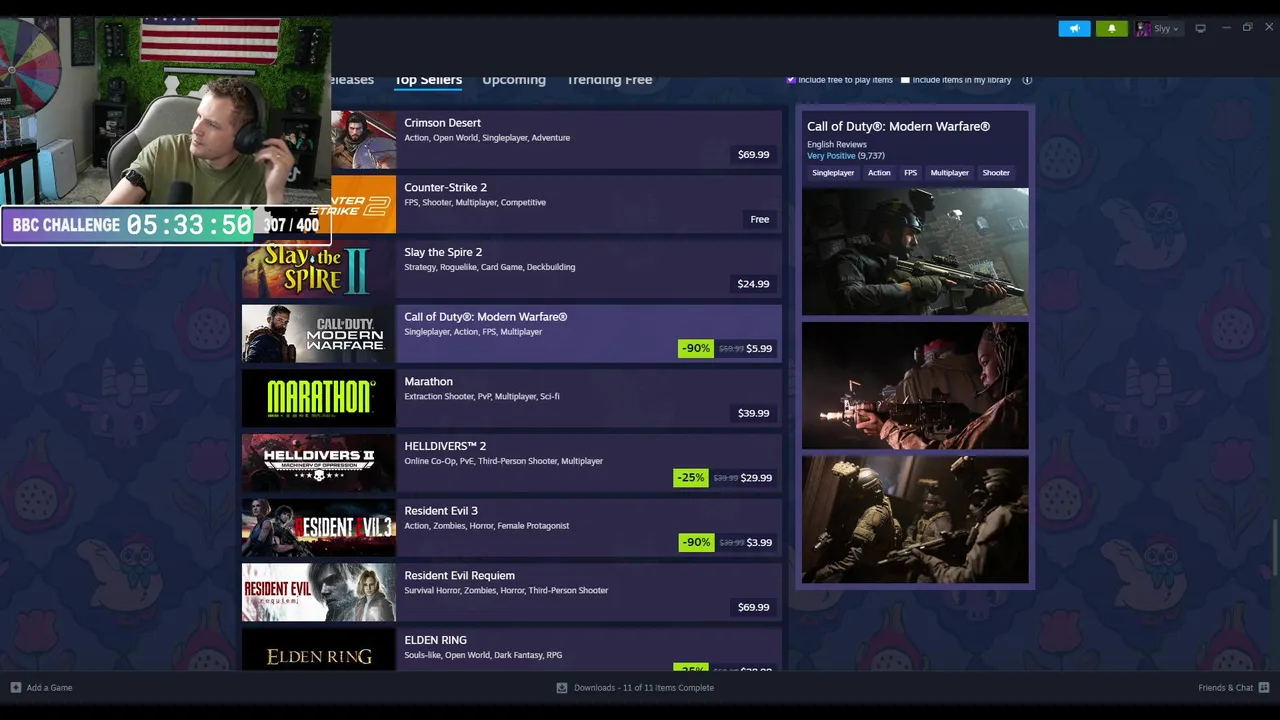
Task: Open Very Positive reviews link
Action: [831, 156]
